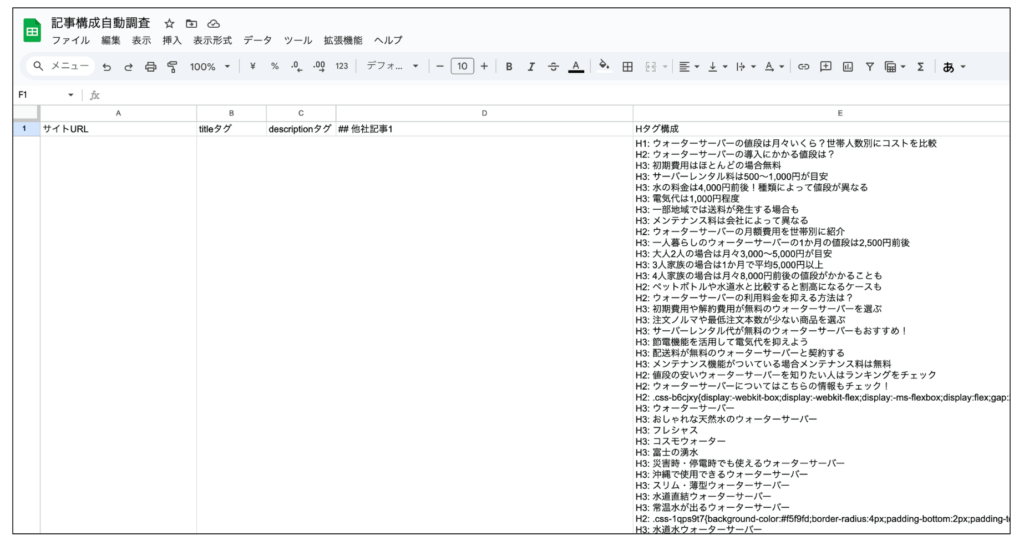1024x545 pixels.
Task: Open text wrapping dropdown
Action: (x=746, y=67)
